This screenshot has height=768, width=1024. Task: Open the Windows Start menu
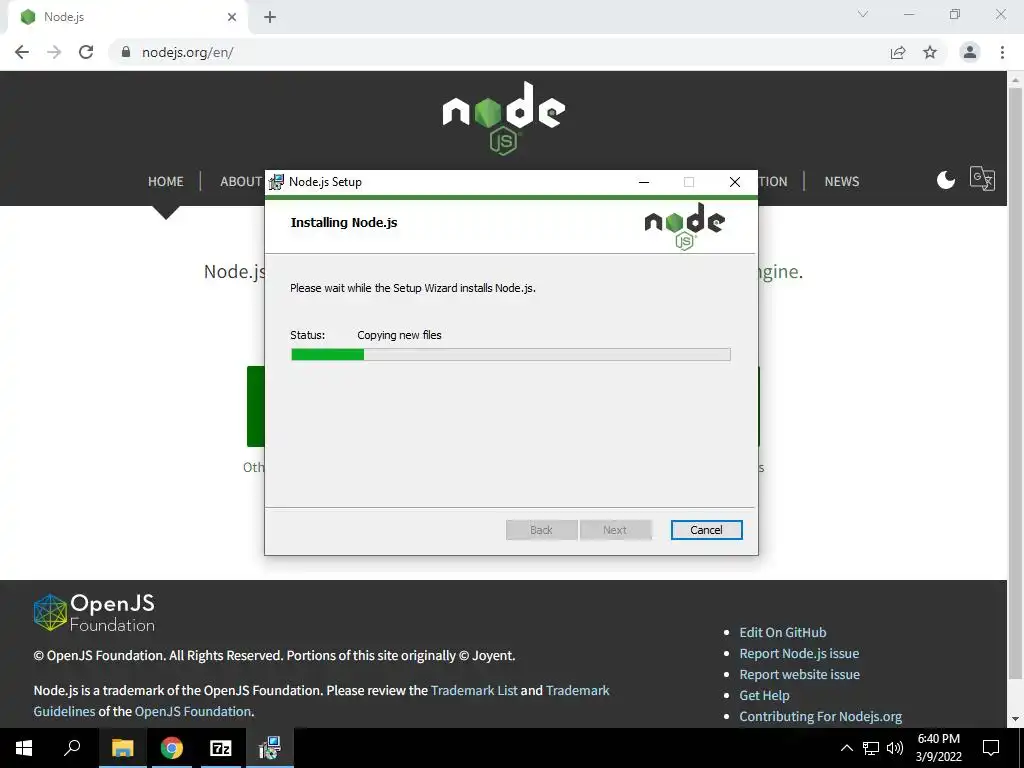coord(24,748)
